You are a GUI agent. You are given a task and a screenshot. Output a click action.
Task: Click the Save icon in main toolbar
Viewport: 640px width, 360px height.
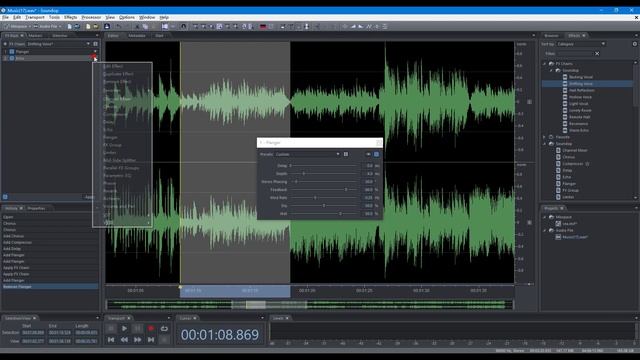click(107, 27)
